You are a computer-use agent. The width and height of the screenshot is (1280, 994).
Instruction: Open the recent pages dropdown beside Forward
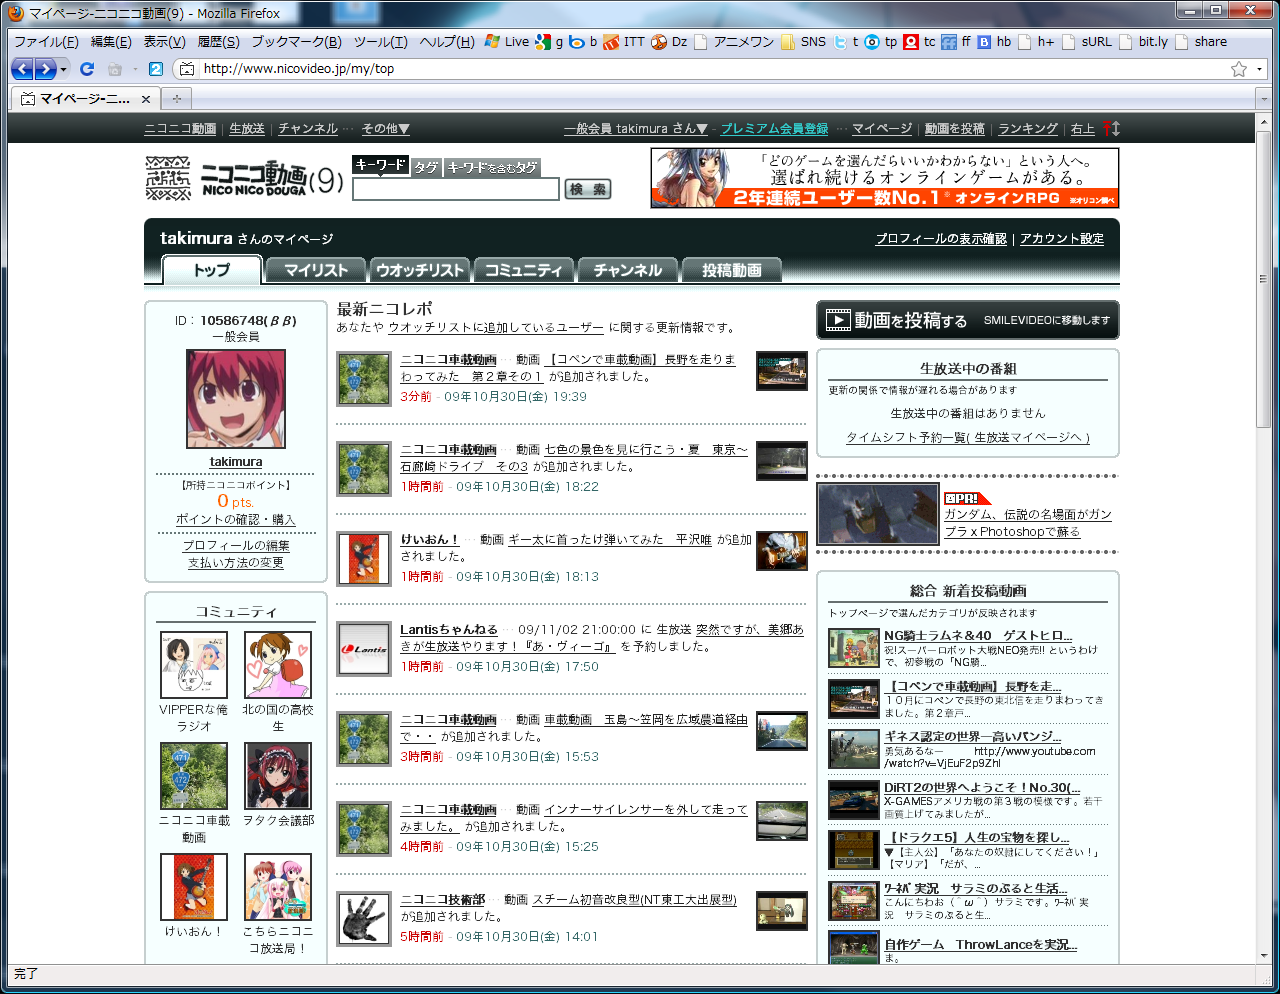click(x=64, y=69)
